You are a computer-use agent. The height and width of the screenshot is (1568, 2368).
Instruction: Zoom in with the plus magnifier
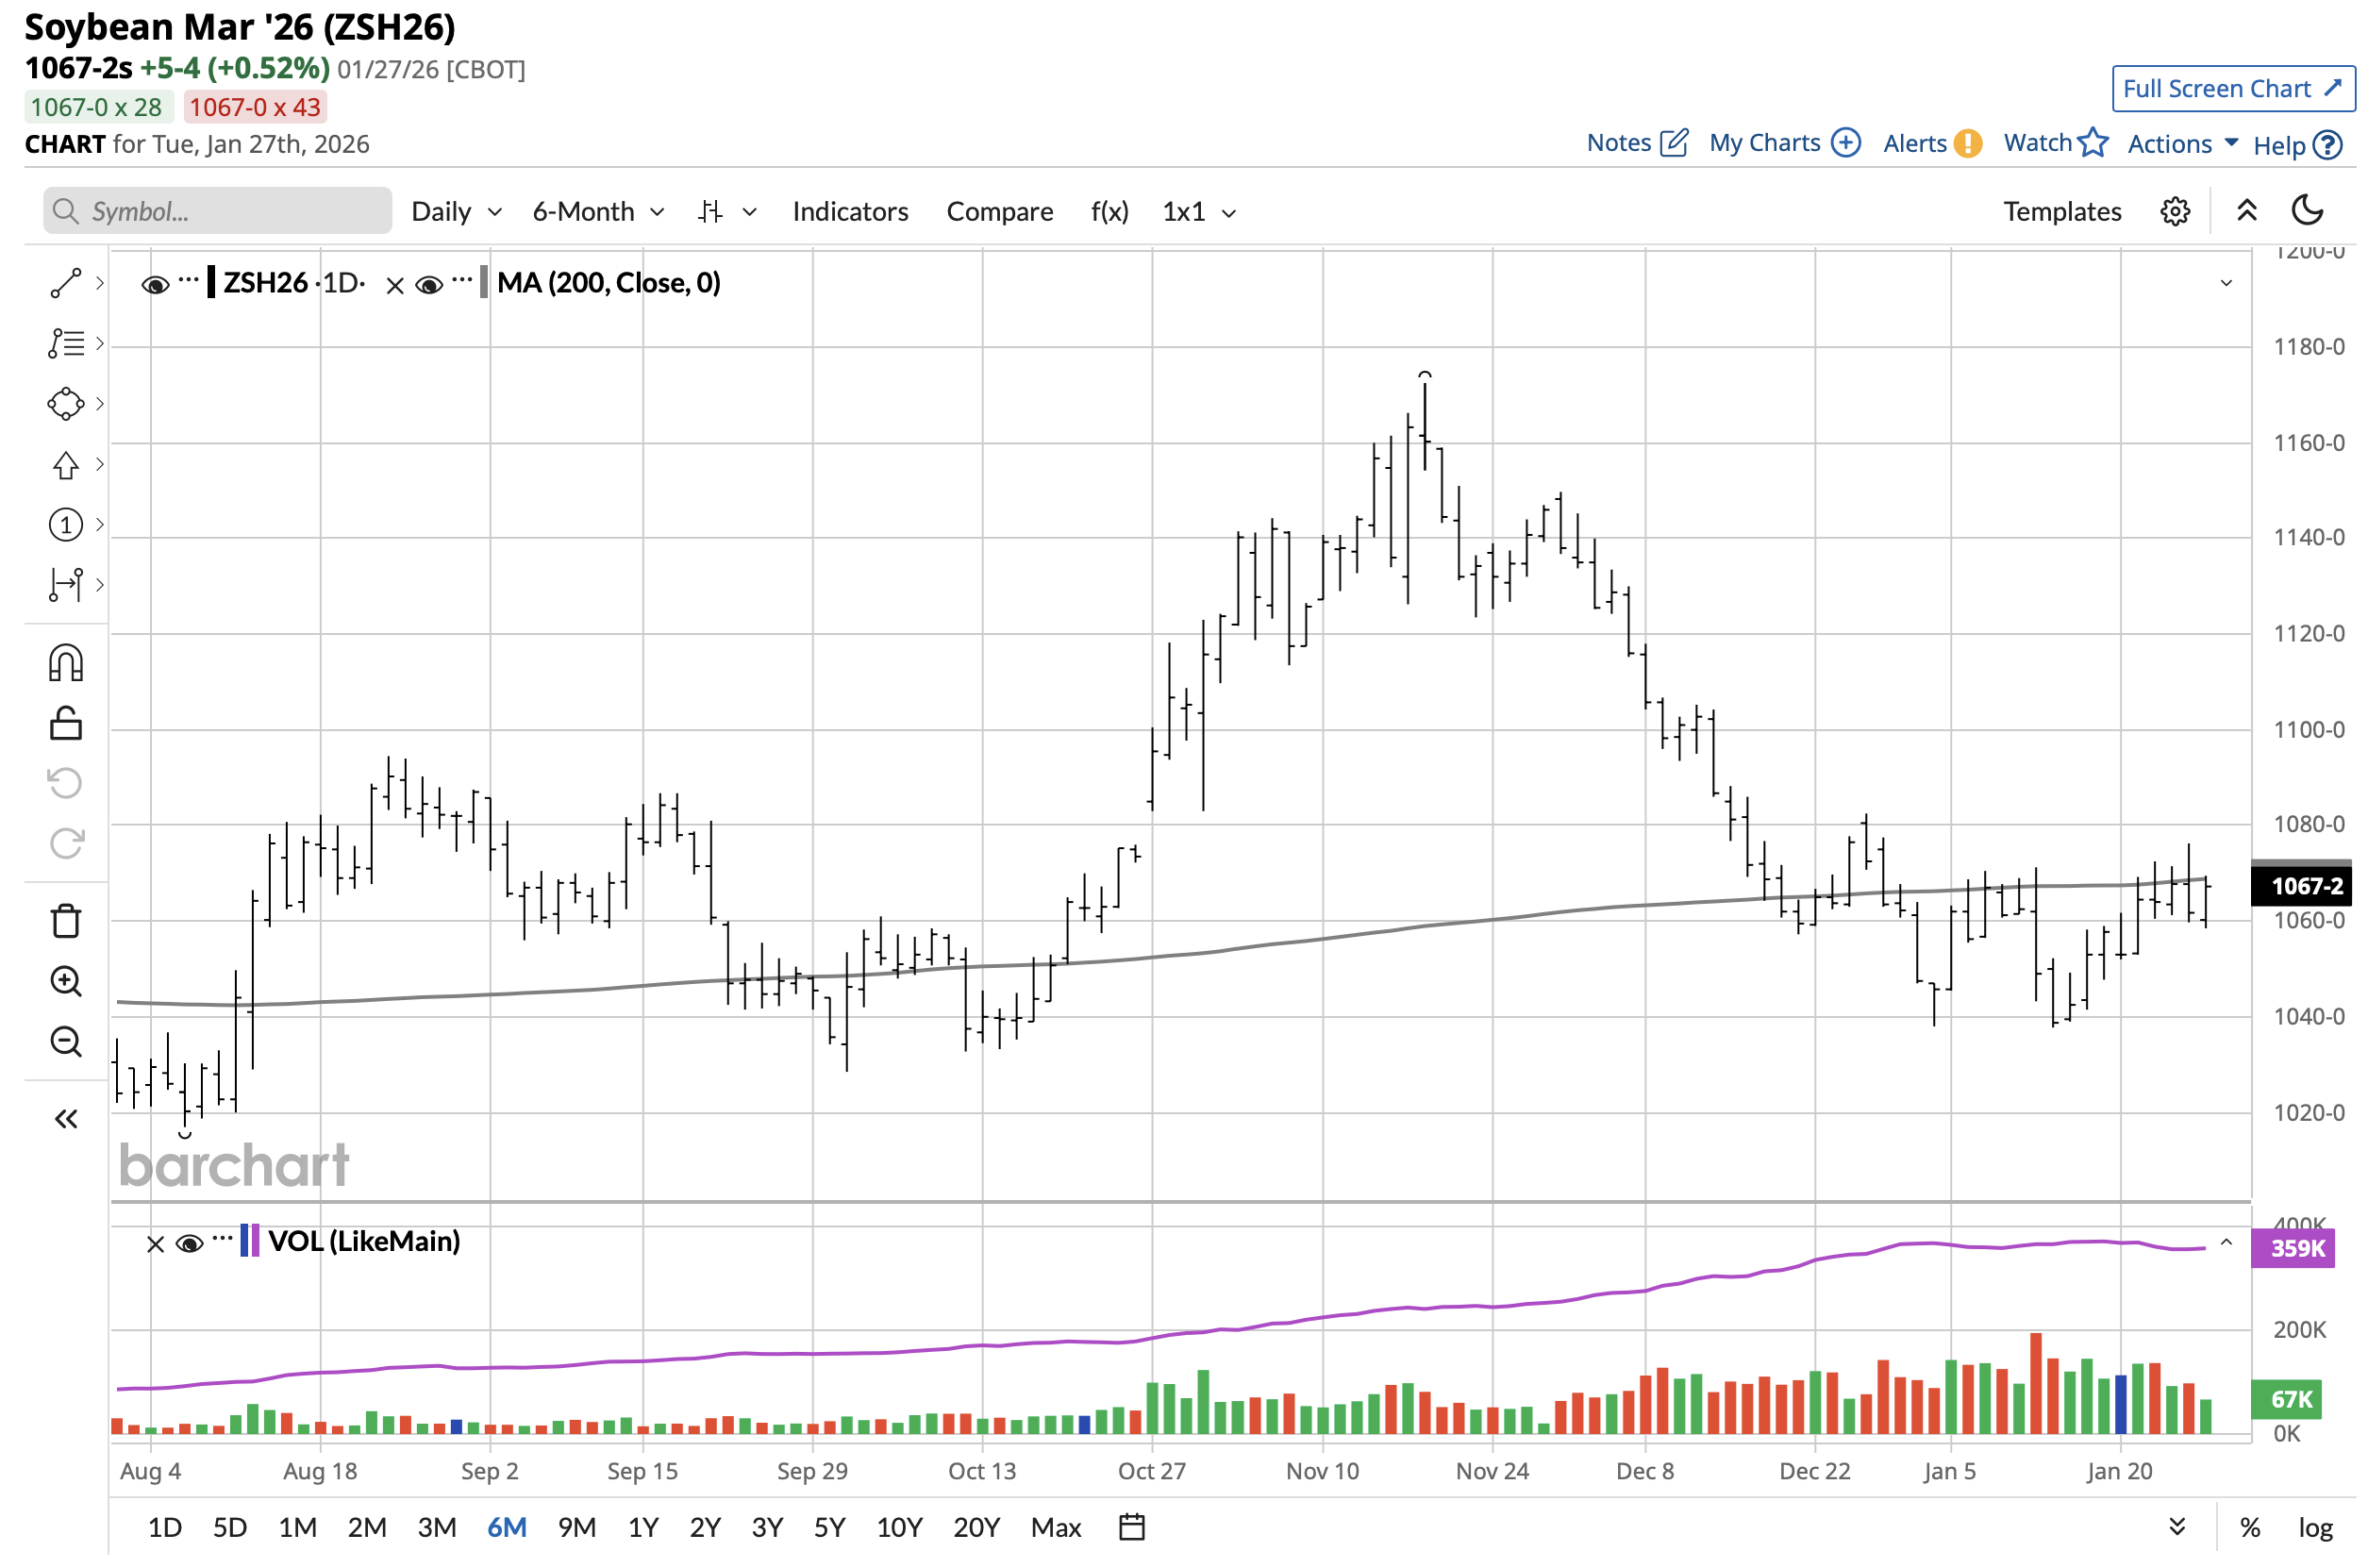tap(65, 982)
